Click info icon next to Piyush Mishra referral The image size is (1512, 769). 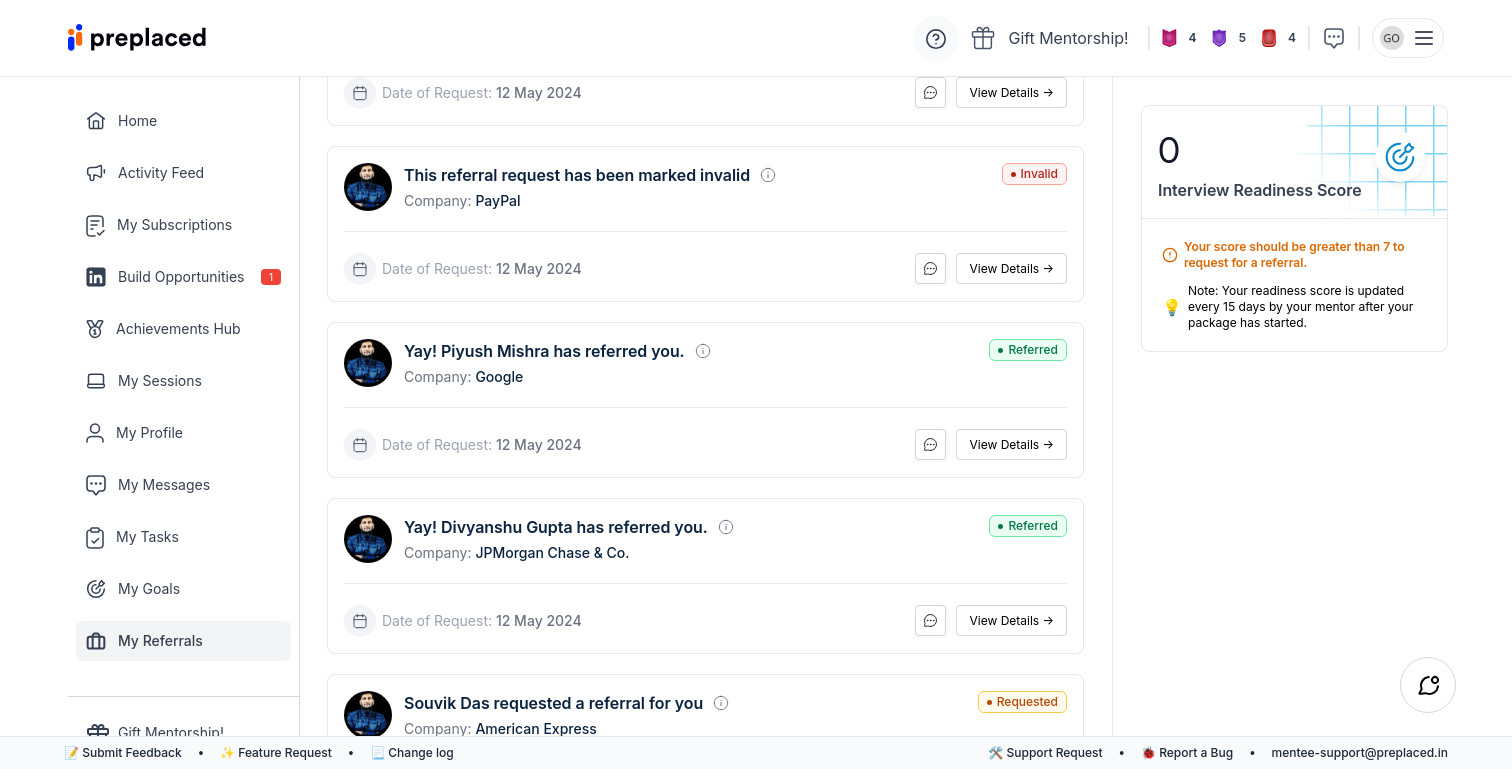coord(703,351)
